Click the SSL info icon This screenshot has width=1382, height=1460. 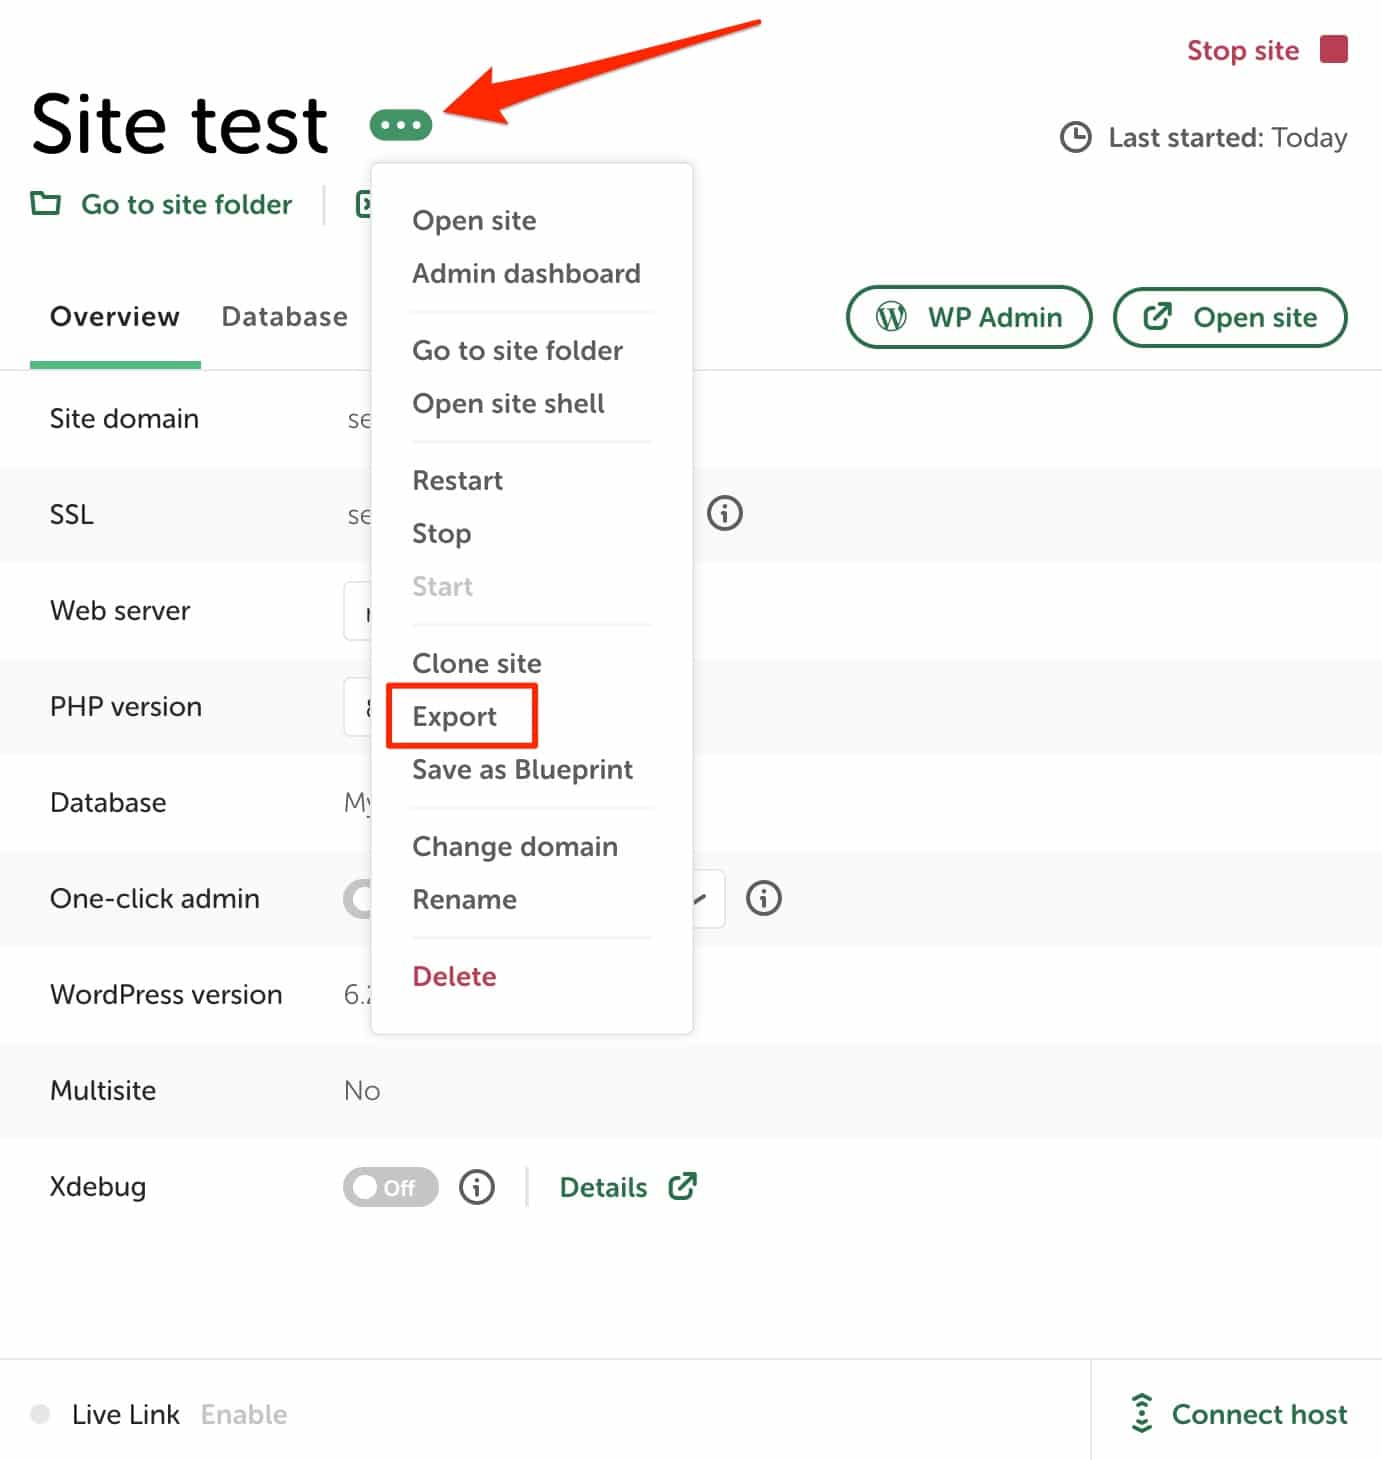725,513
